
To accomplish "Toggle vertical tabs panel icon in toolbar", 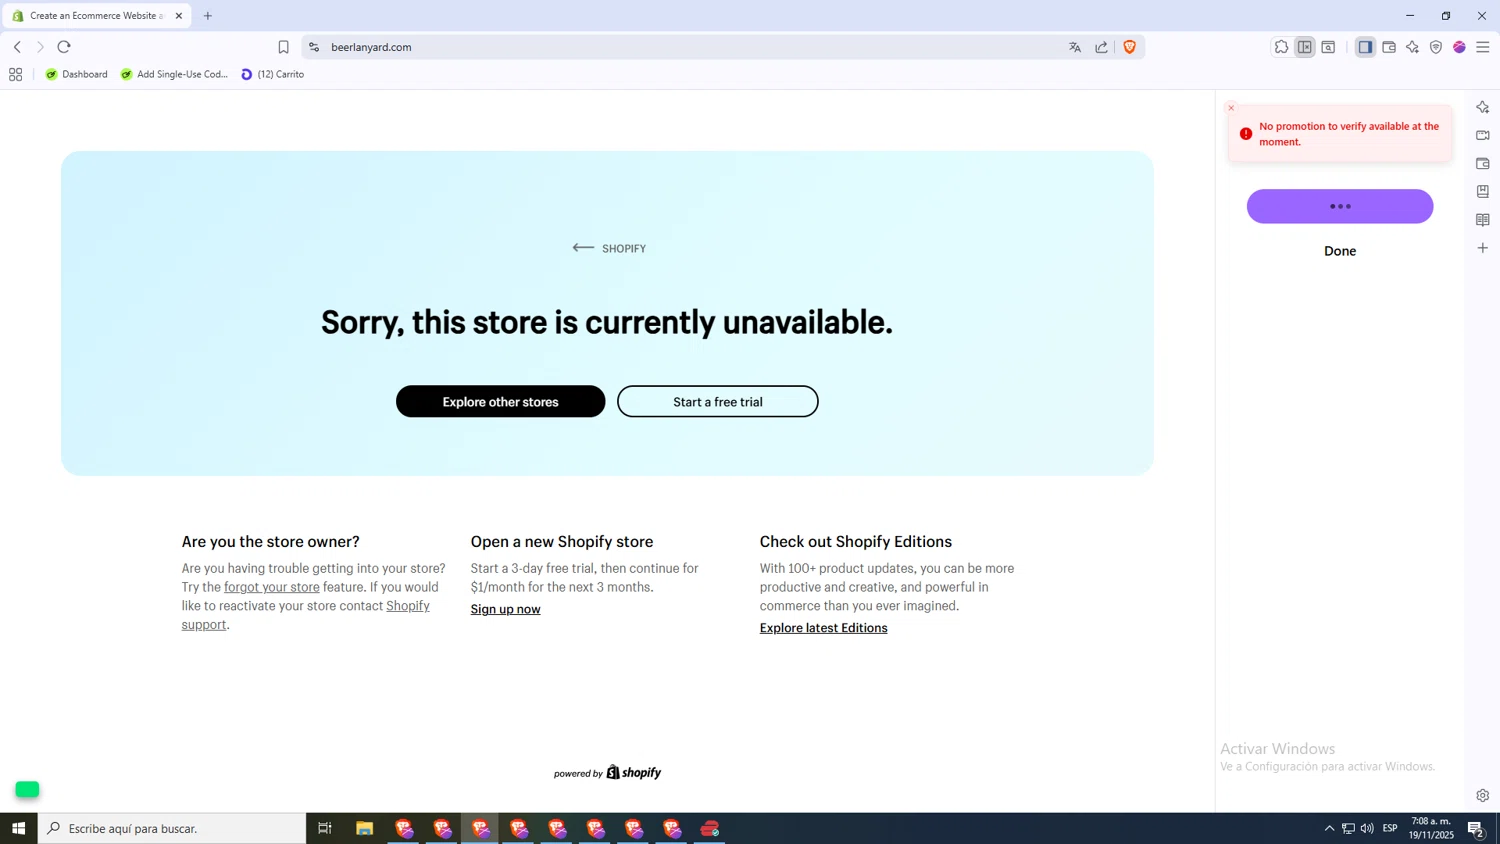I will tap(1305, 47).
